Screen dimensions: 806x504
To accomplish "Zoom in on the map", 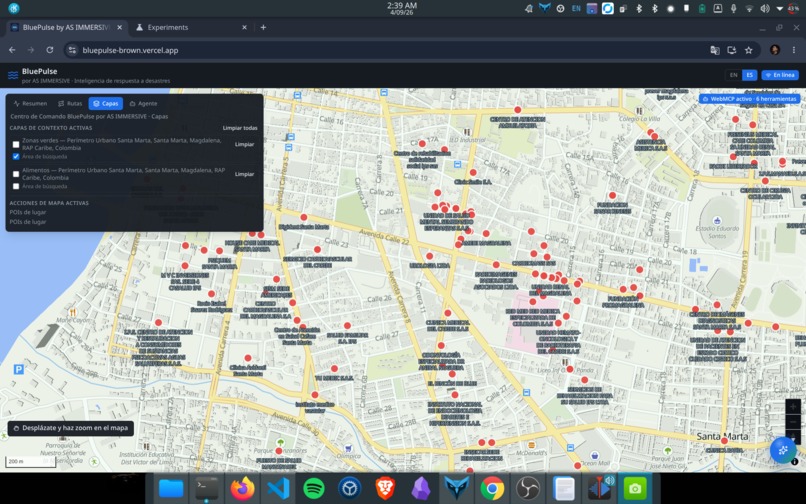I will click(793, 406).
